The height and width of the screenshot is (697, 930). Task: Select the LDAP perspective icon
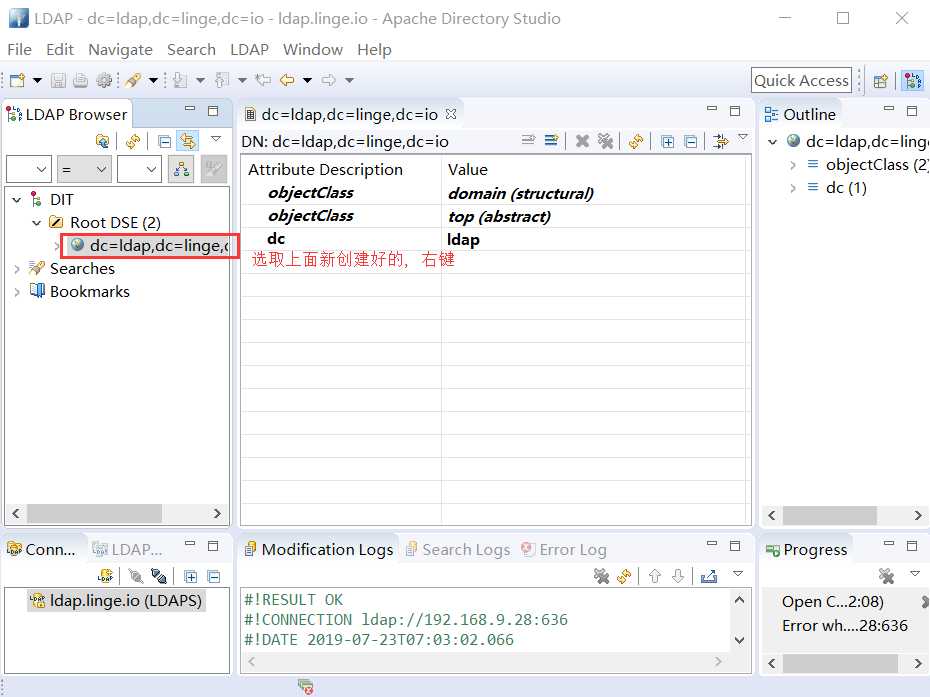913,81
